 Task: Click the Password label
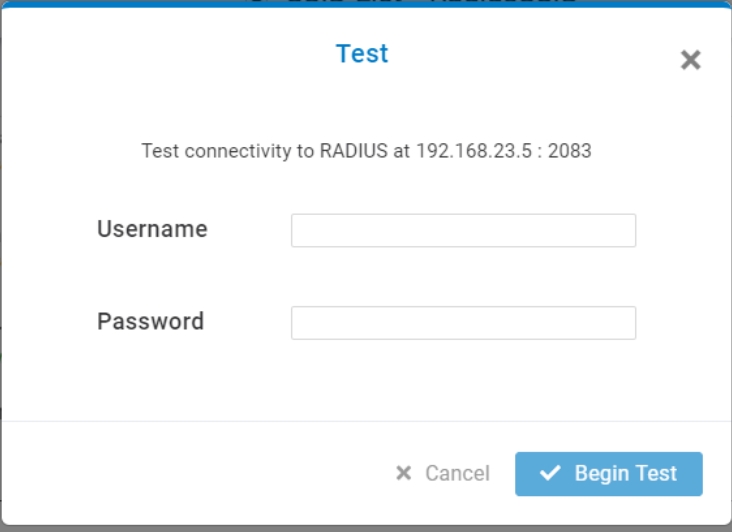tap(150, 321)
